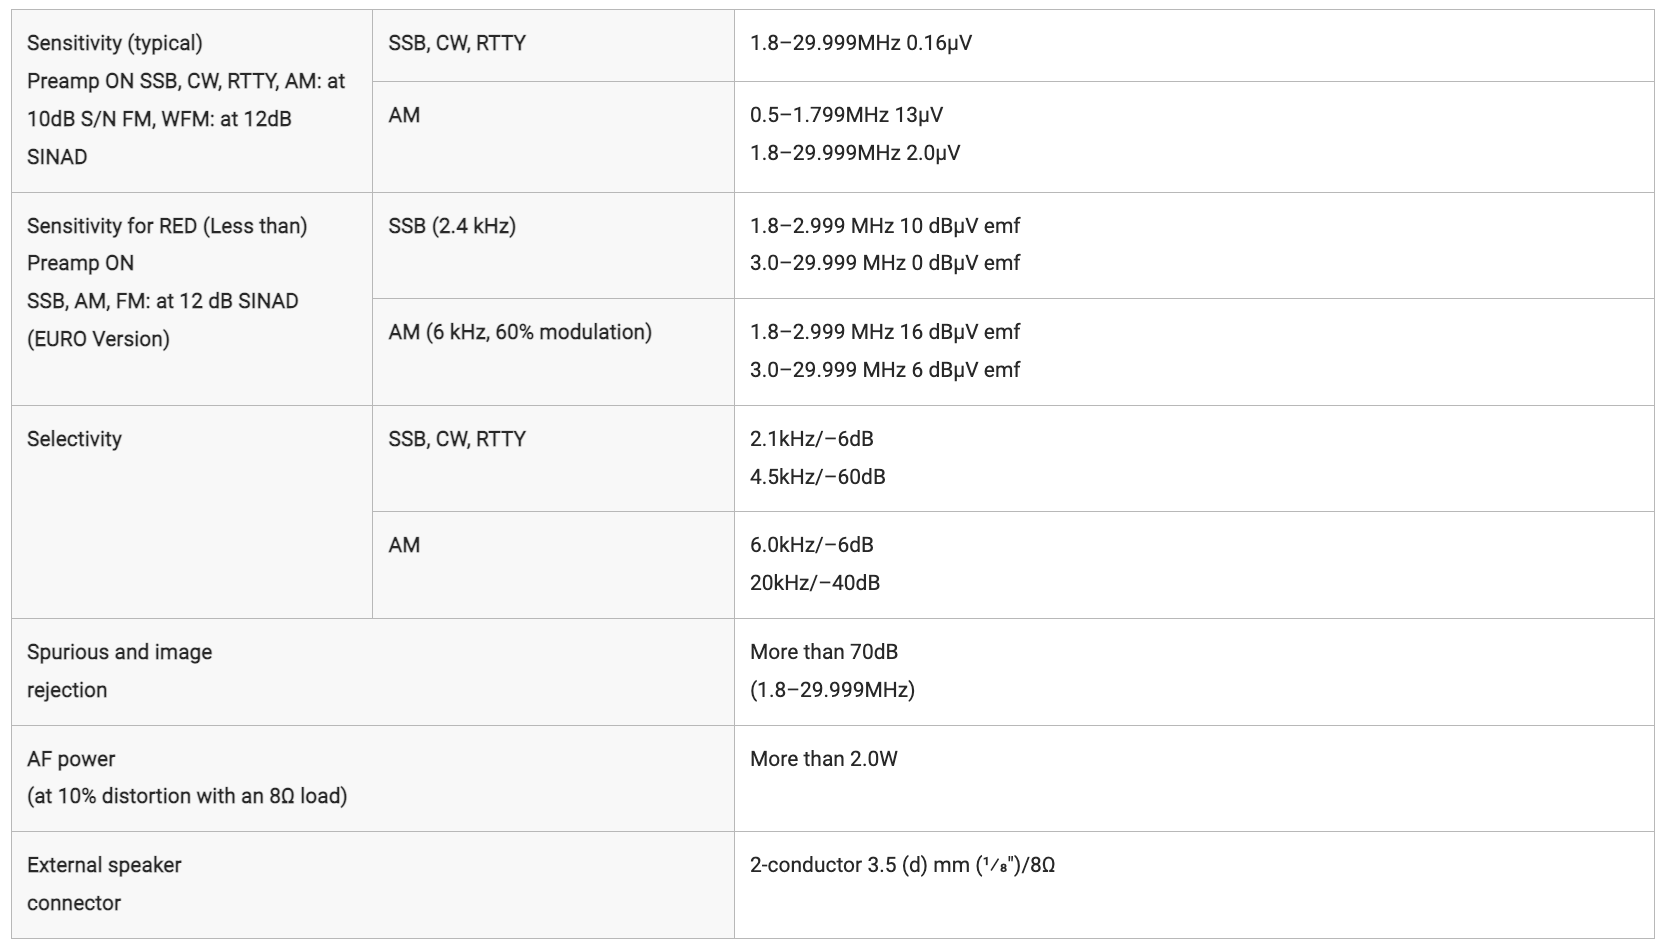Click the 4.5kHz/−60dB selectivity value
The height and width of the screenshot is (948, 1670).
coord(818,477)
